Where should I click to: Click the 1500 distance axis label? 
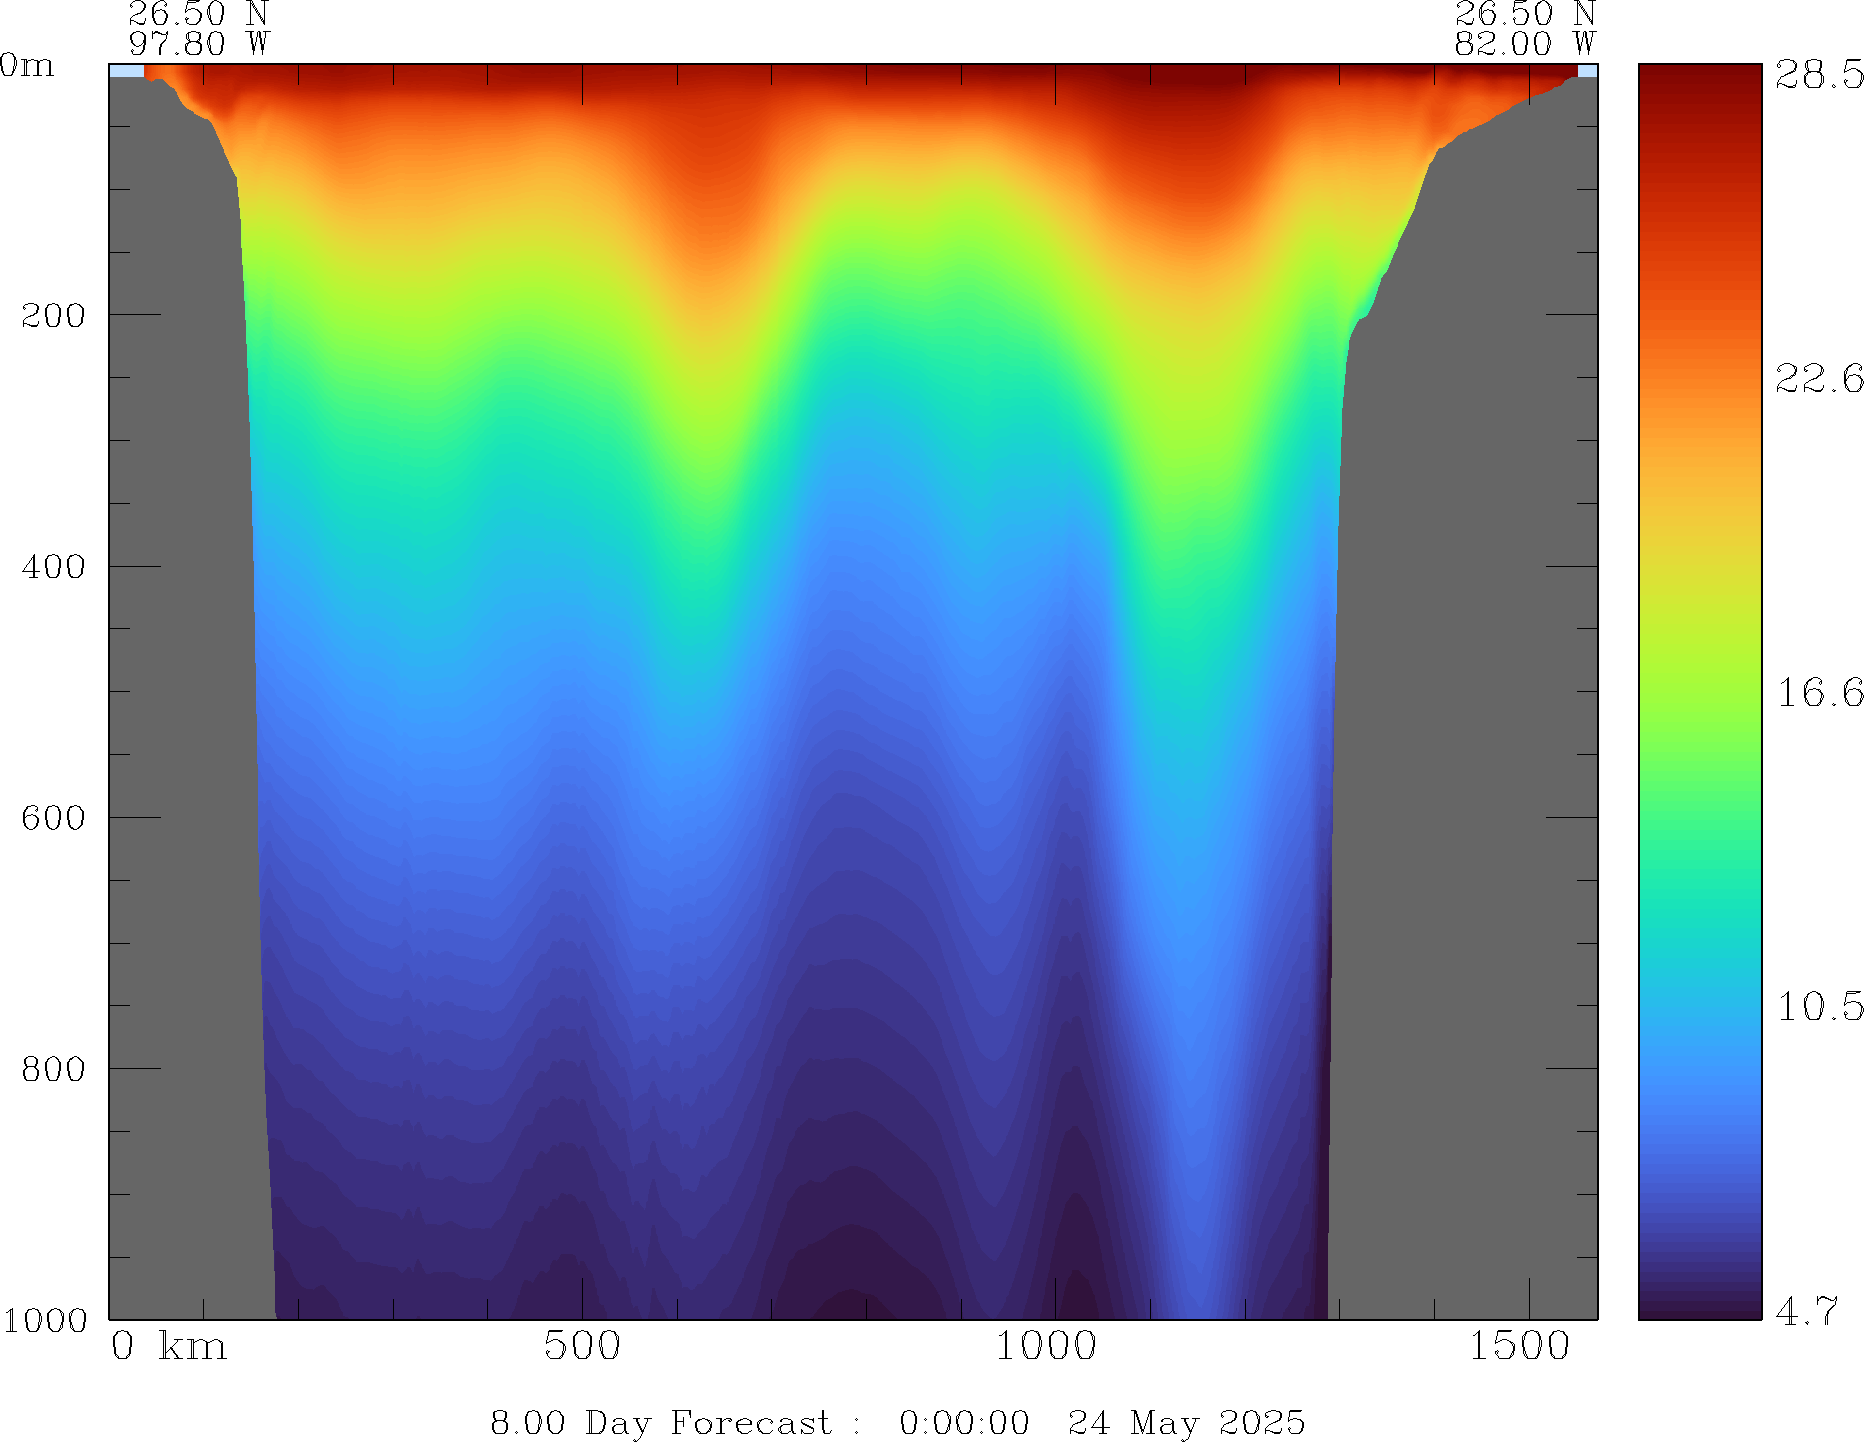click(x=1519, y=1347)
